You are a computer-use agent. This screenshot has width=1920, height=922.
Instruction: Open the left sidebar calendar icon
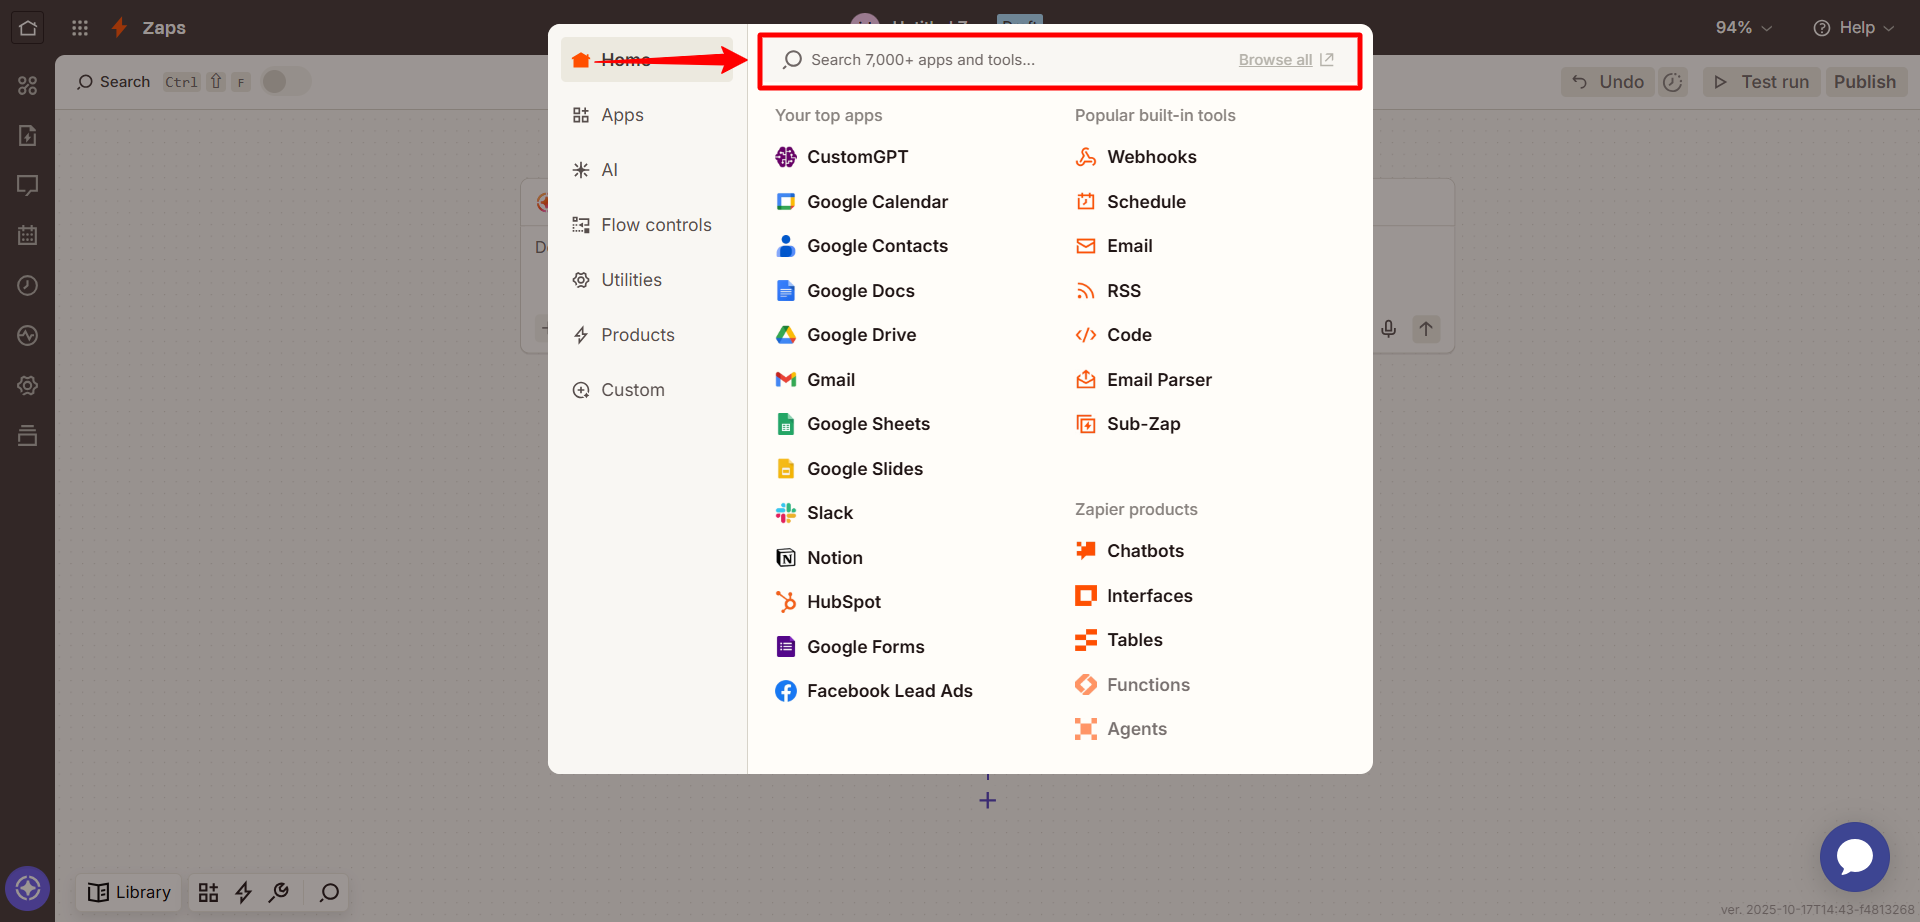click(x=27, y=235)
